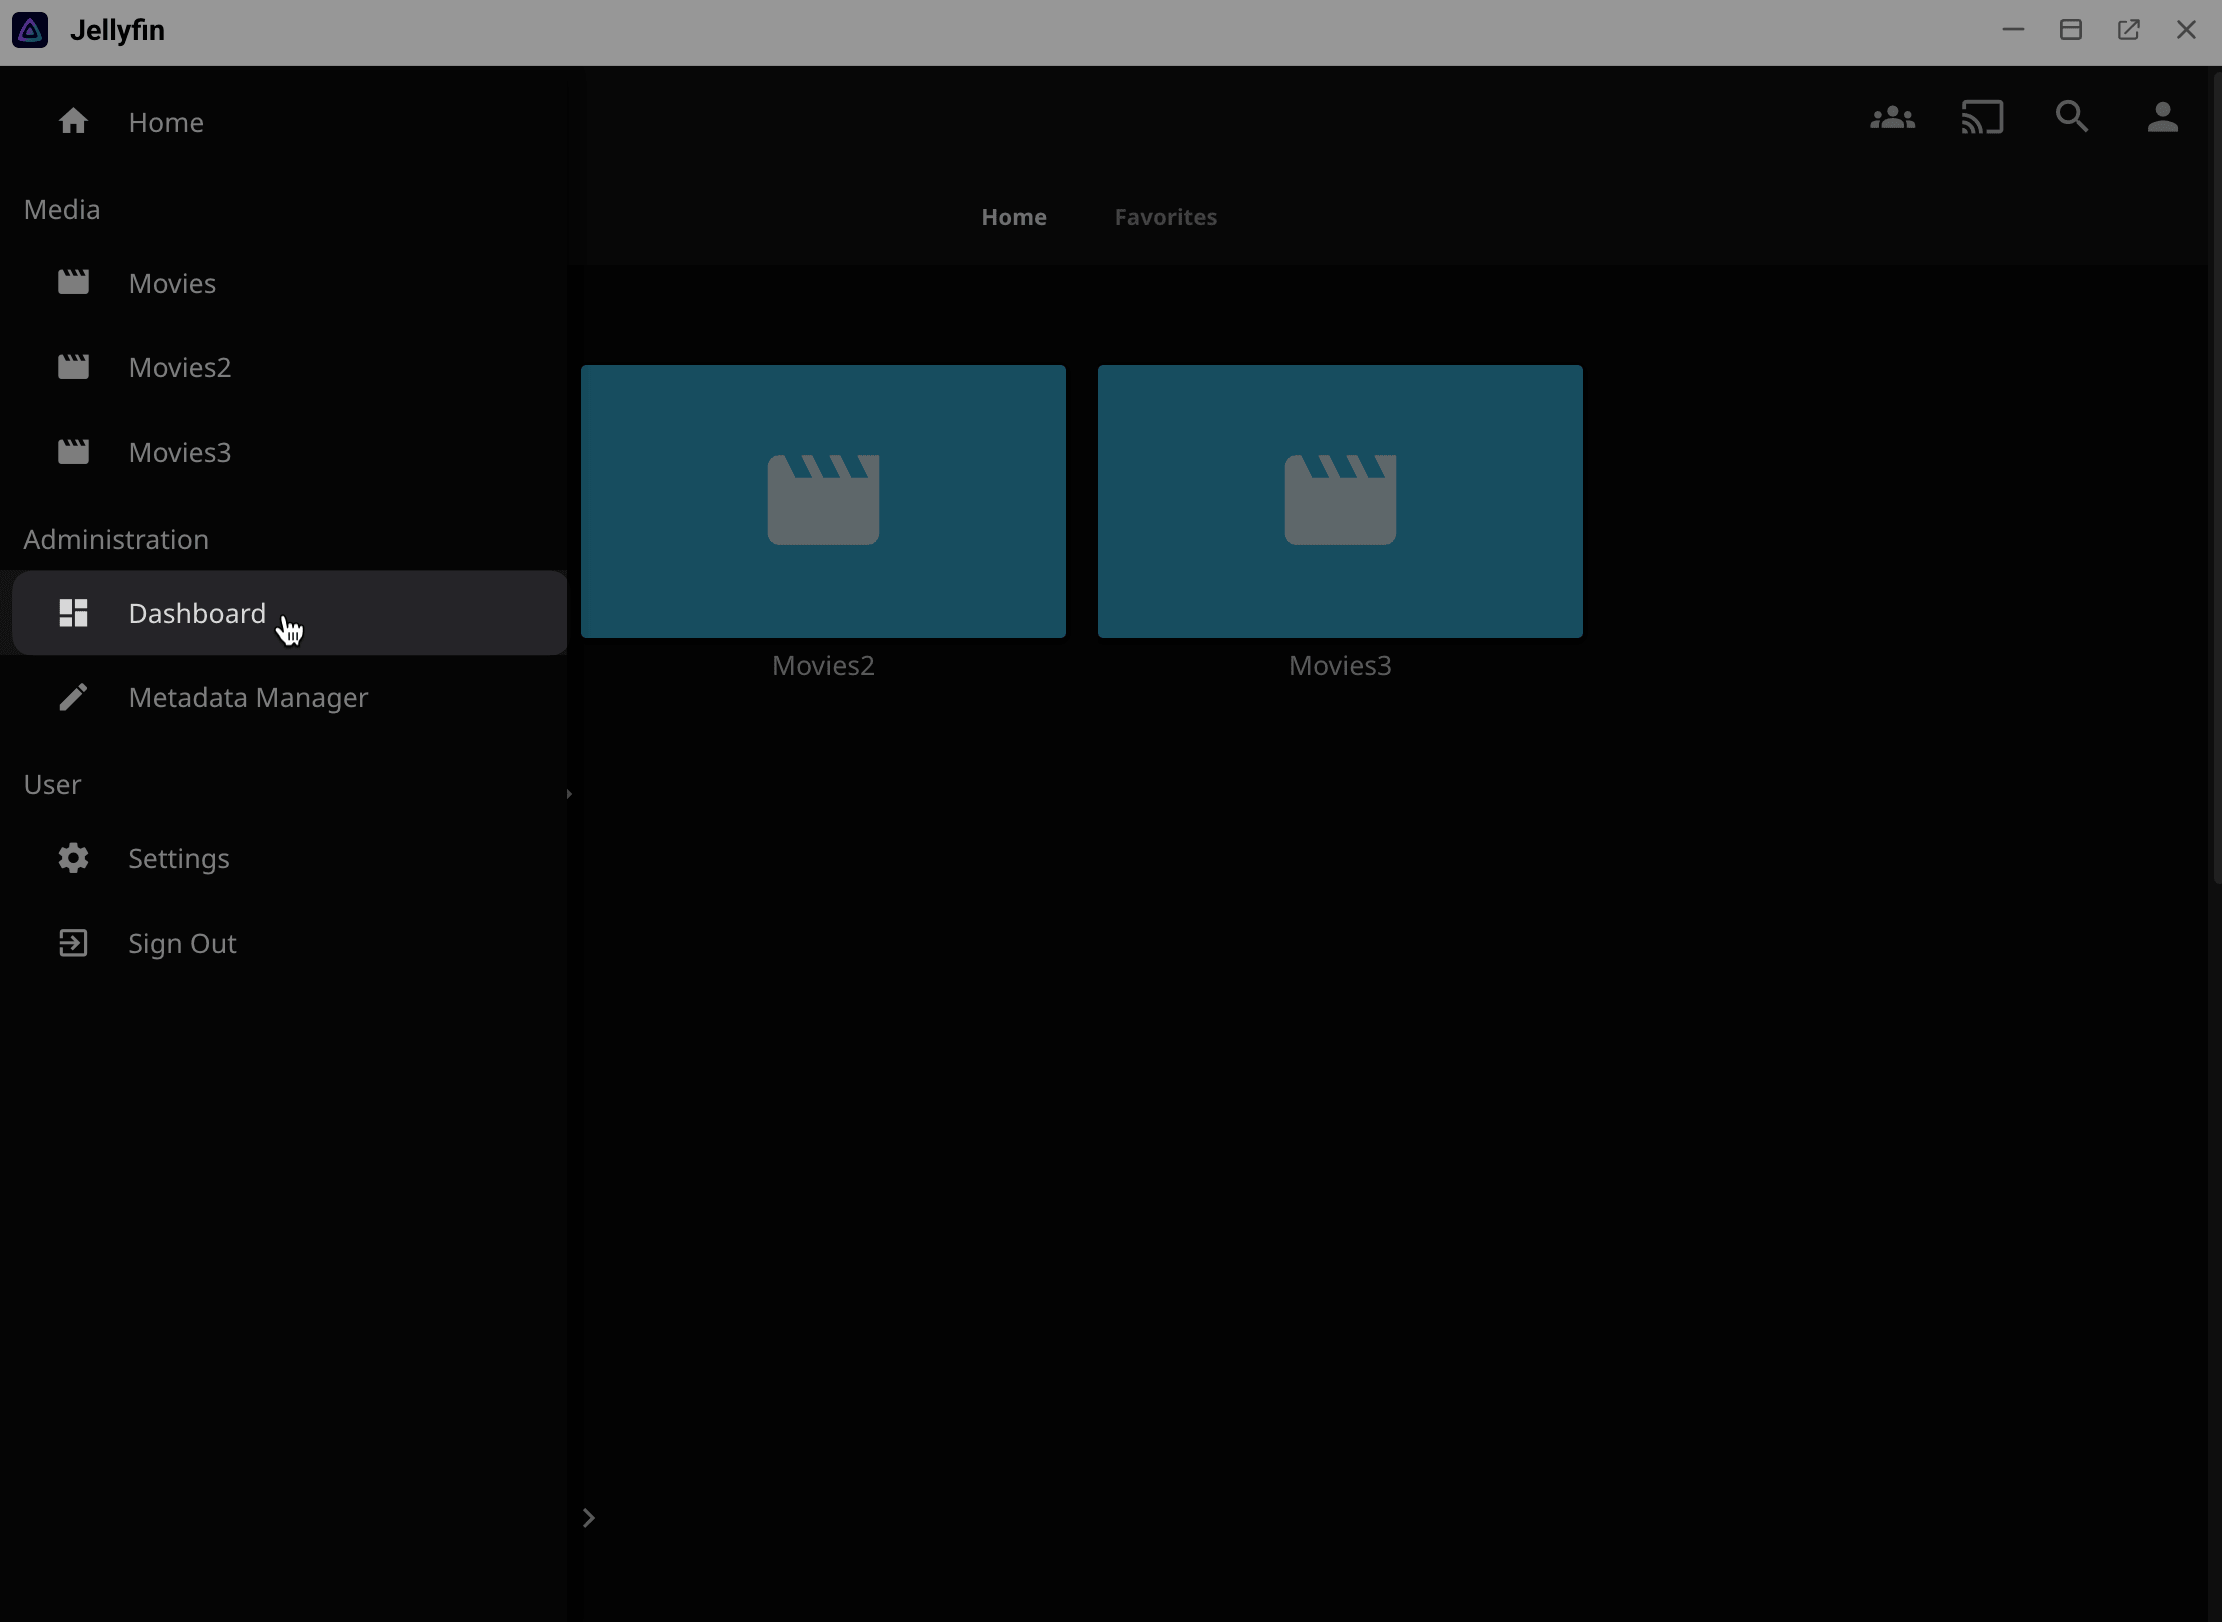Open Metadata Manager label
2222x1622 pixels.
click(x=248, y=697)
